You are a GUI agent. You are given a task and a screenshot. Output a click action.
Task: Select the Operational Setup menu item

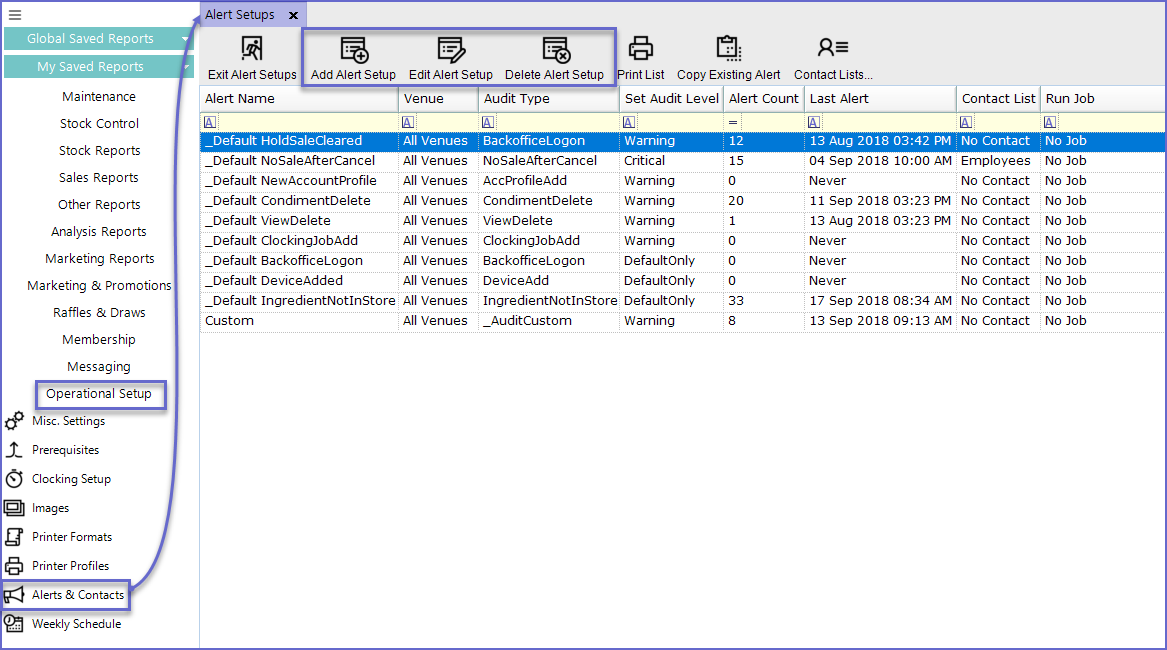[99, 394]
